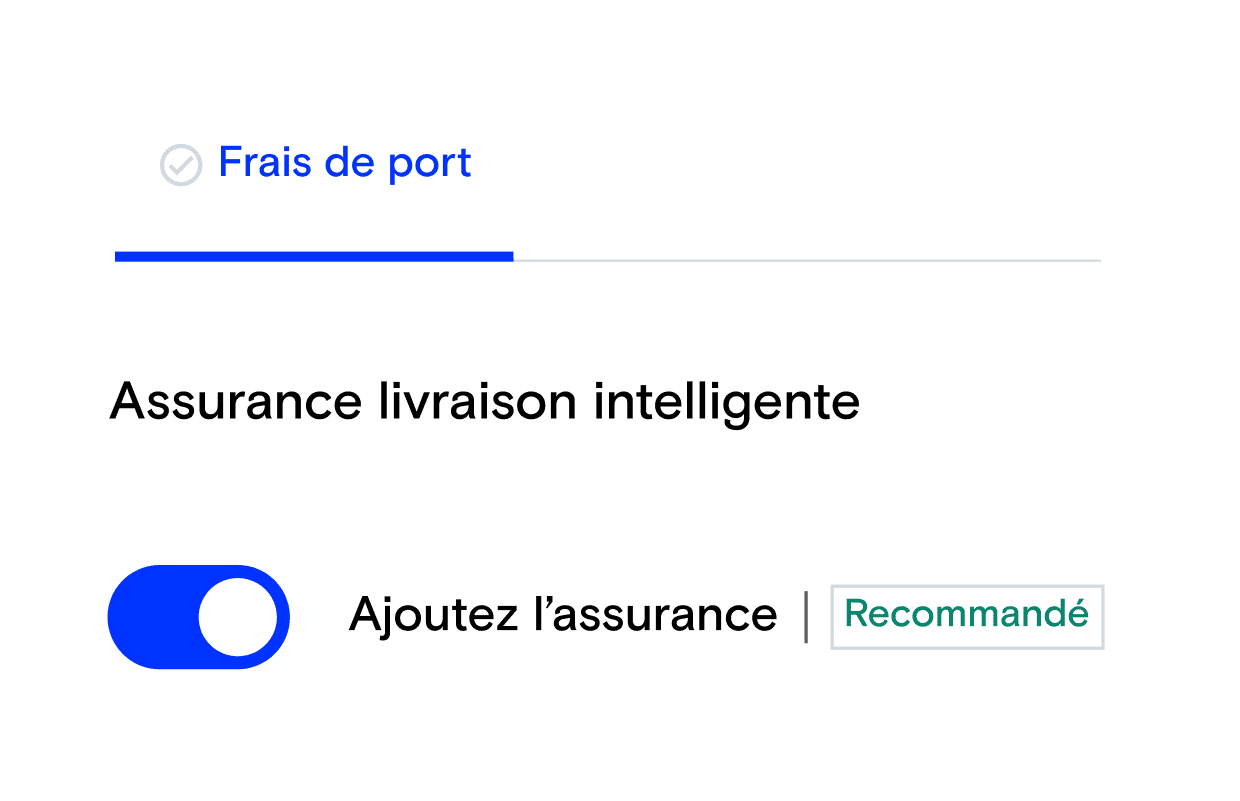Select the Assurance livraison intelligente heading
This screenshot has width=1240, height=801.
coord(484,402)
